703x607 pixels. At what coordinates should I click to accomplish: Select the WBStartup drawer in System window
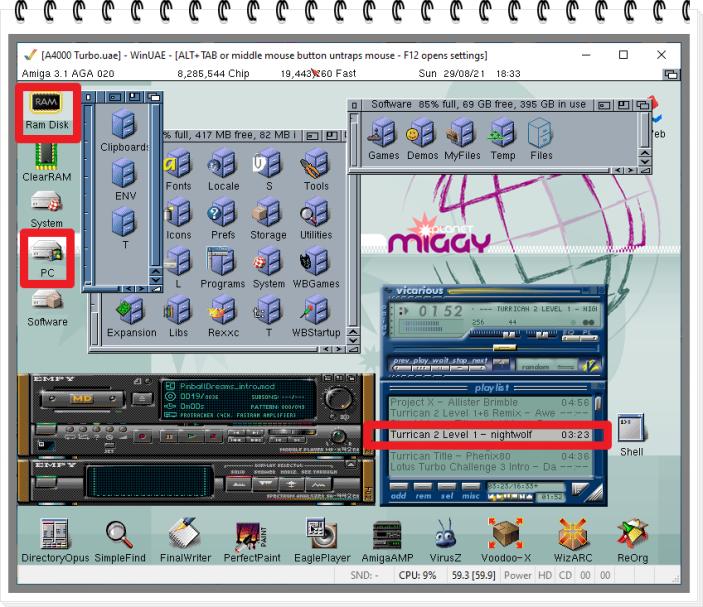[316, 317]
